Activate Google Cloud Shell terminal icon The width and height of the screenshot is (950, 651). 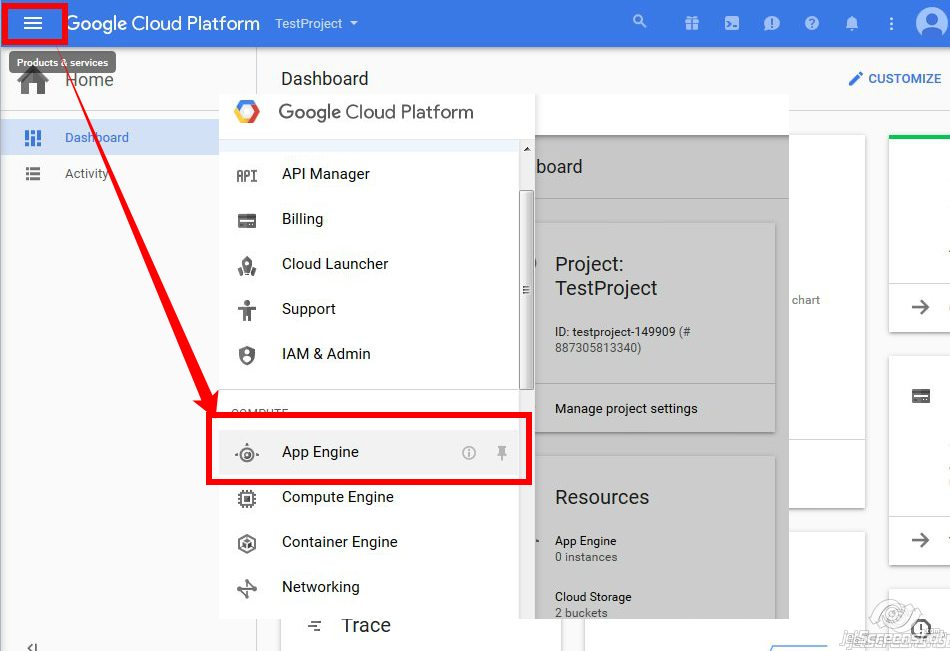pos(732,23)
